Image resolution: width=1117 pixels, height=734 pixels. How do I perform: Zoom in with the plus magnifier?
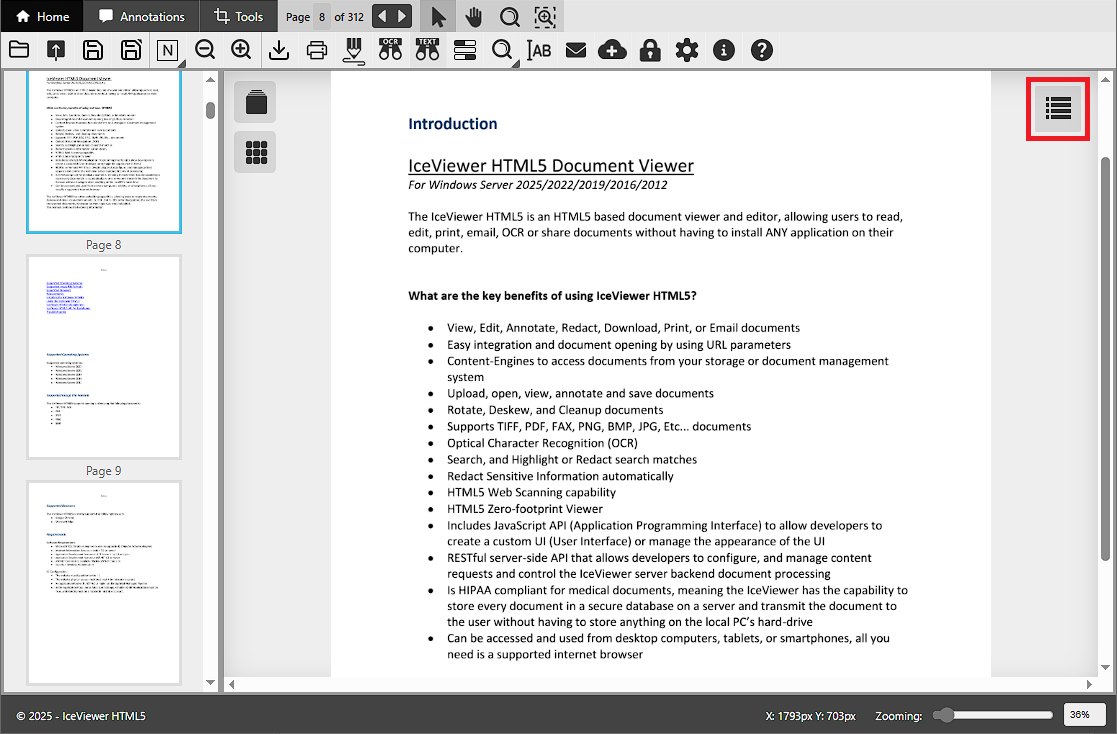coord(241,50)
